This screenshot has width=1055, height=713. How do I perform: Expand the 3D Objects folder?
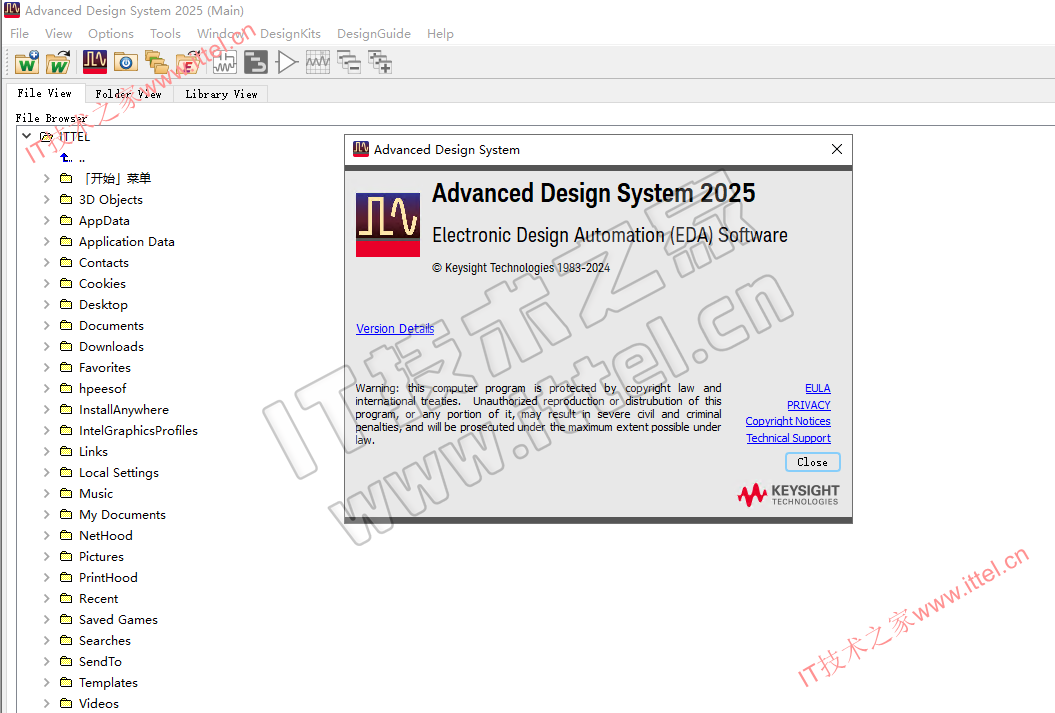(46, 199)
